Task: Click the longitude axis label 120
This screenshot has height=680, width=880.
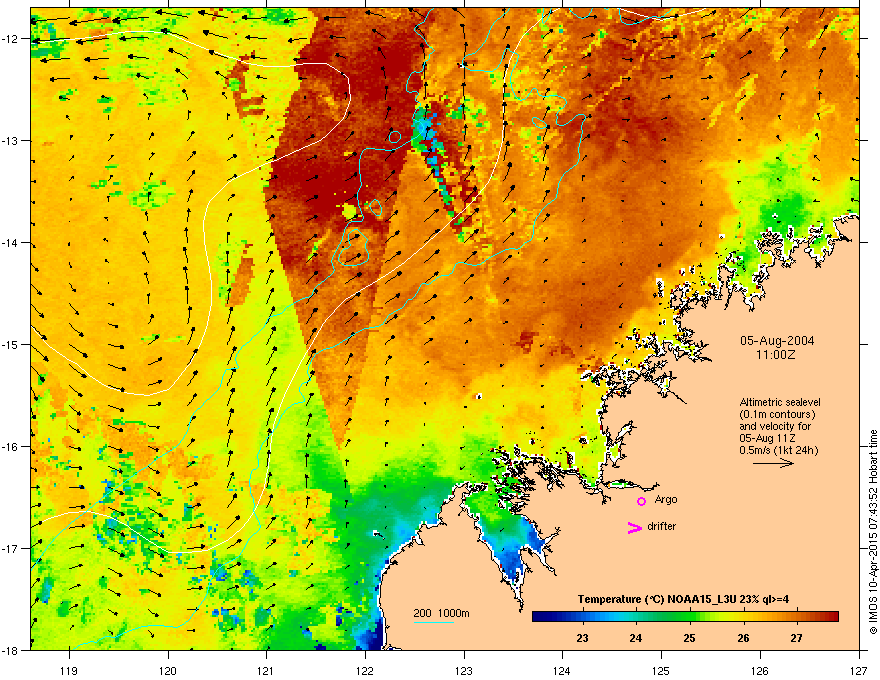Action: pos(168,670)
